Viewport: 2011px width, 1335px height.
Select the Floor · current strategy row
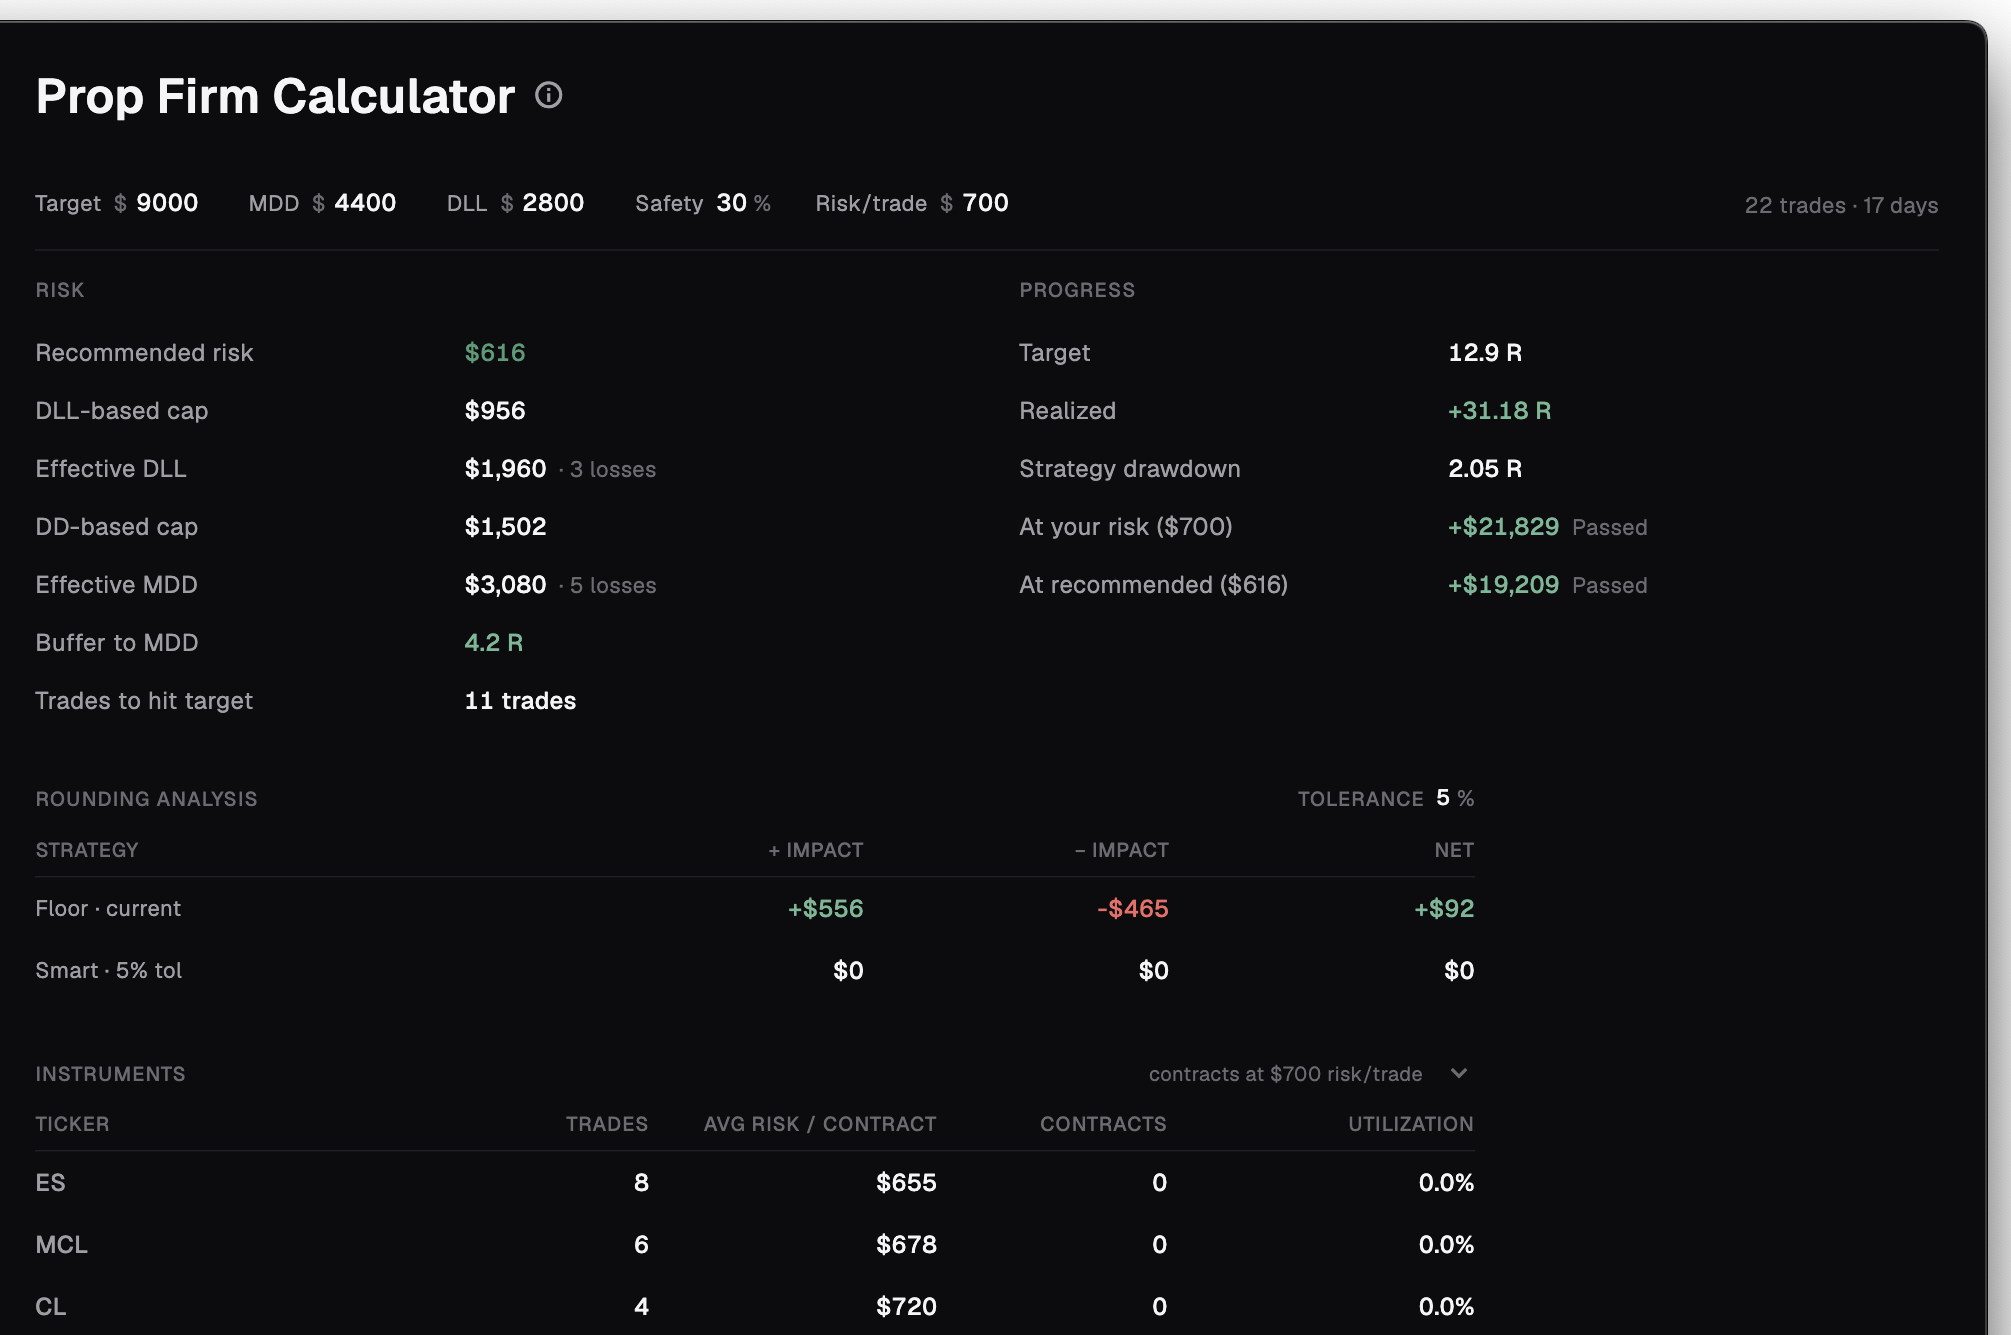(x=755, y=909)
